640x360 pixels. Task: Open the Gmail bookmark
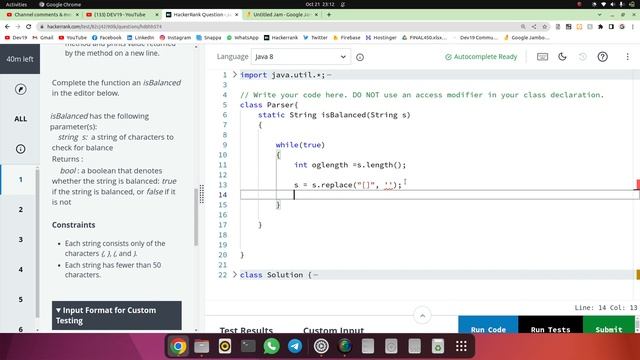pyautogui.click(x=43, y=38)
